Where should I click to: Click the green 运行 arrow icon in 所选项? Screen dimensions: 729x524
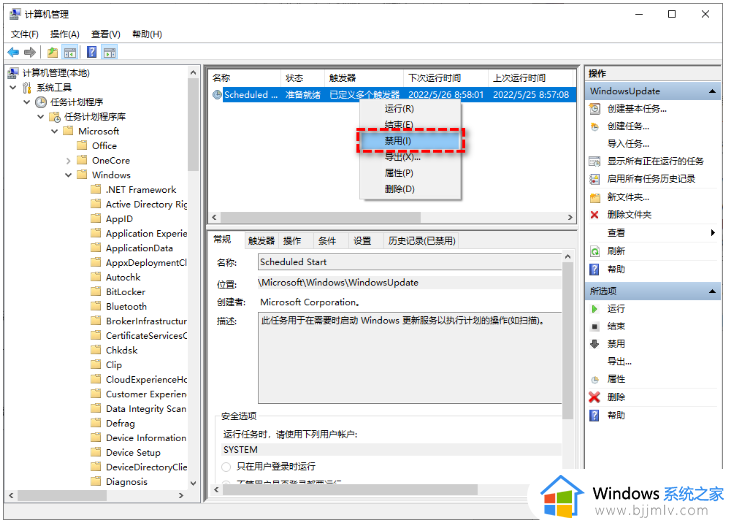595,309
